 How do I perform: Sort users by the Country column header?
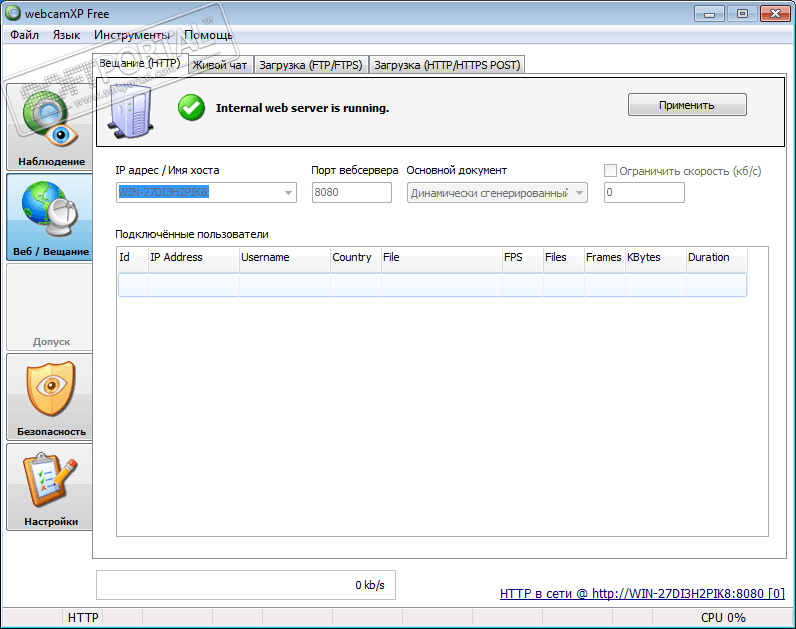(356, 257)
